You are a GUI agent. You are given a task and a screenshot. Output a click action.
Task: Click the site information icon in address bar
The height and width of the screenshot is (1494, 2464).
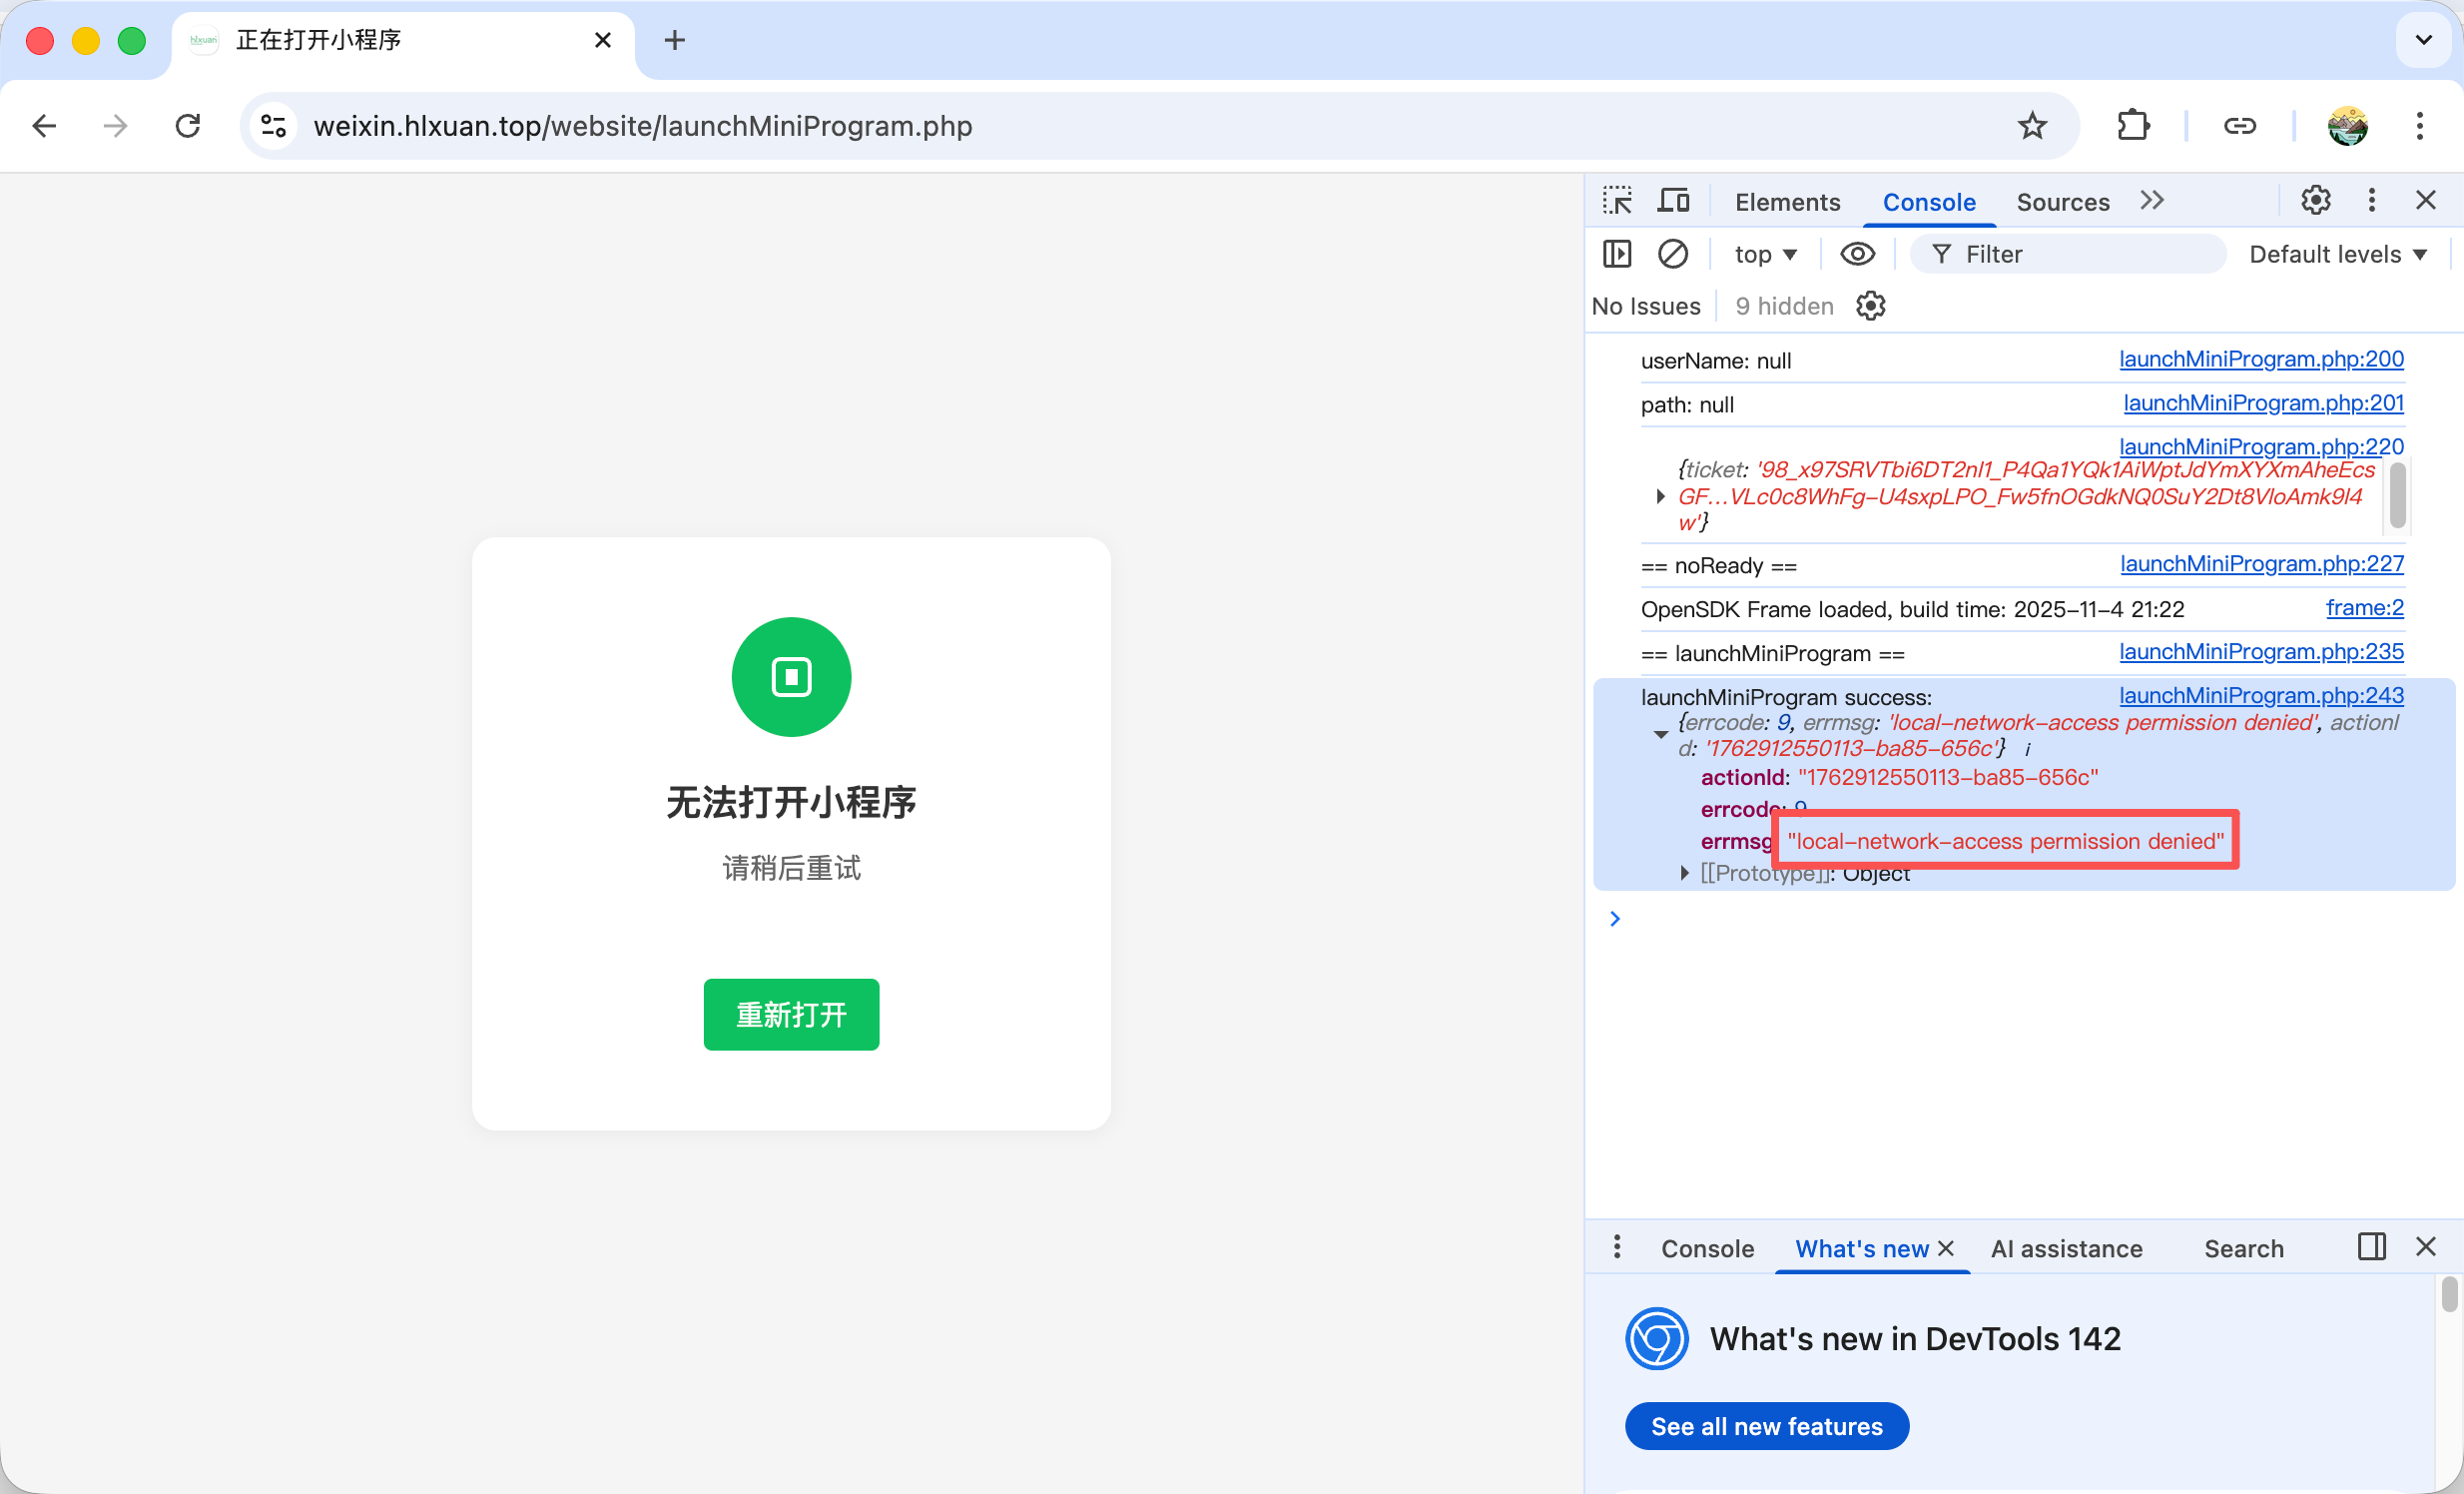click(273, 126)
